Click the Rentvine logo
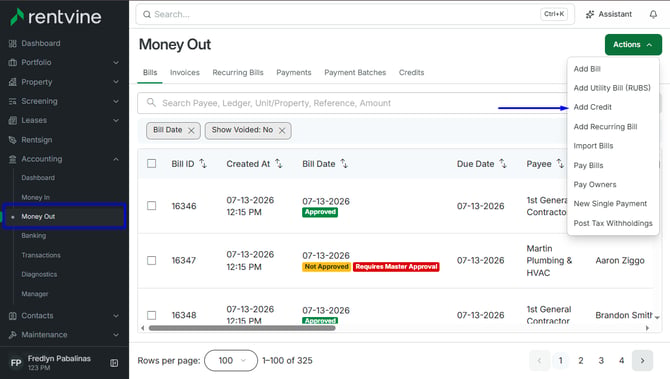The height and width of the screenshot is (379, 670). [56, 17]
